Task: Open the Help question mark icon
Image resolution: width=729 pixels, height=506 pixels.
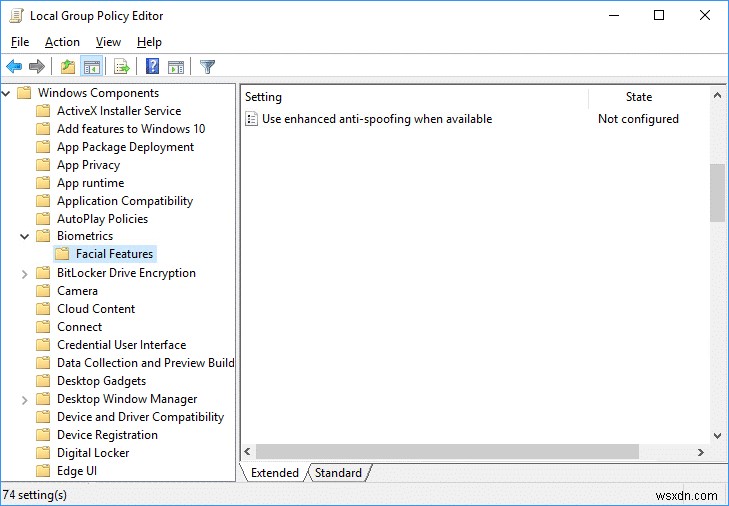Action: click(152, 67)
